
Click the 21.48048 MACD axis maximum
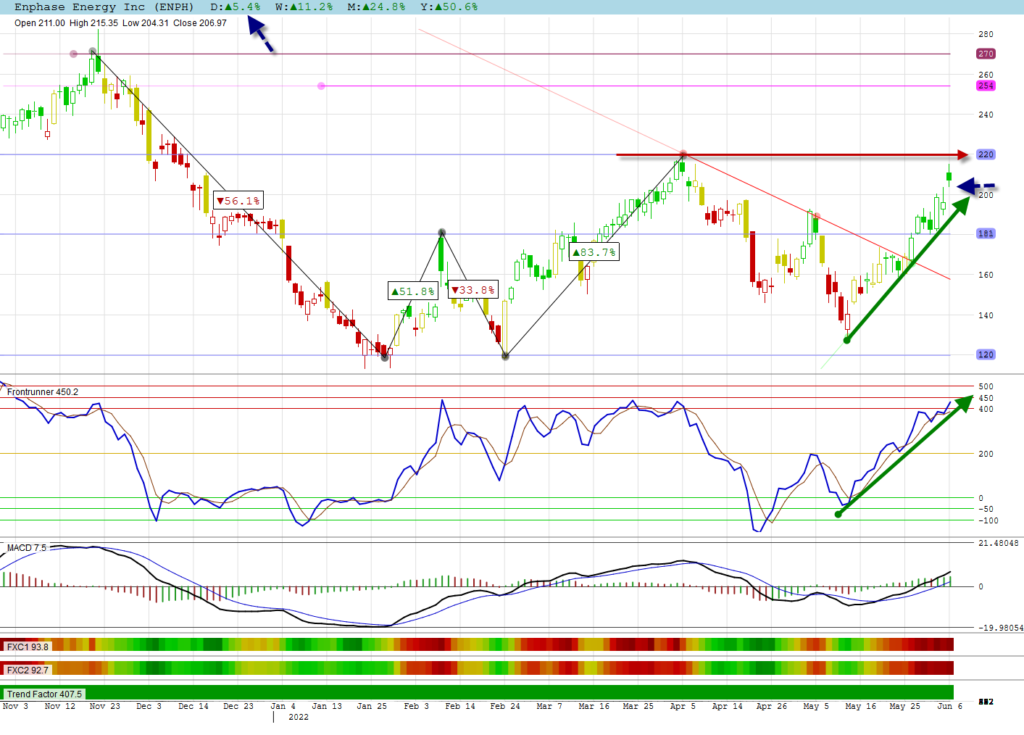pyautogui.click(x=998, y=543)
